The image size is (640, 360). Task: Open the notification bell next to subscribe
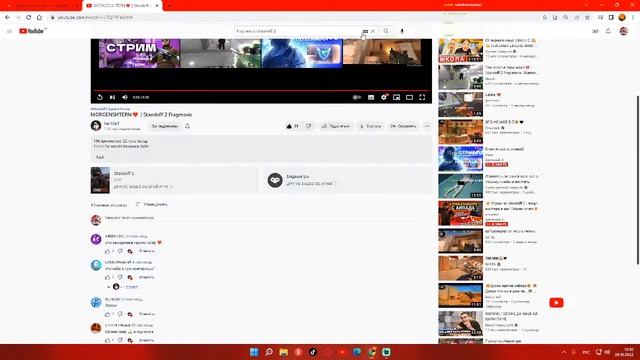(x=187, y=126)
